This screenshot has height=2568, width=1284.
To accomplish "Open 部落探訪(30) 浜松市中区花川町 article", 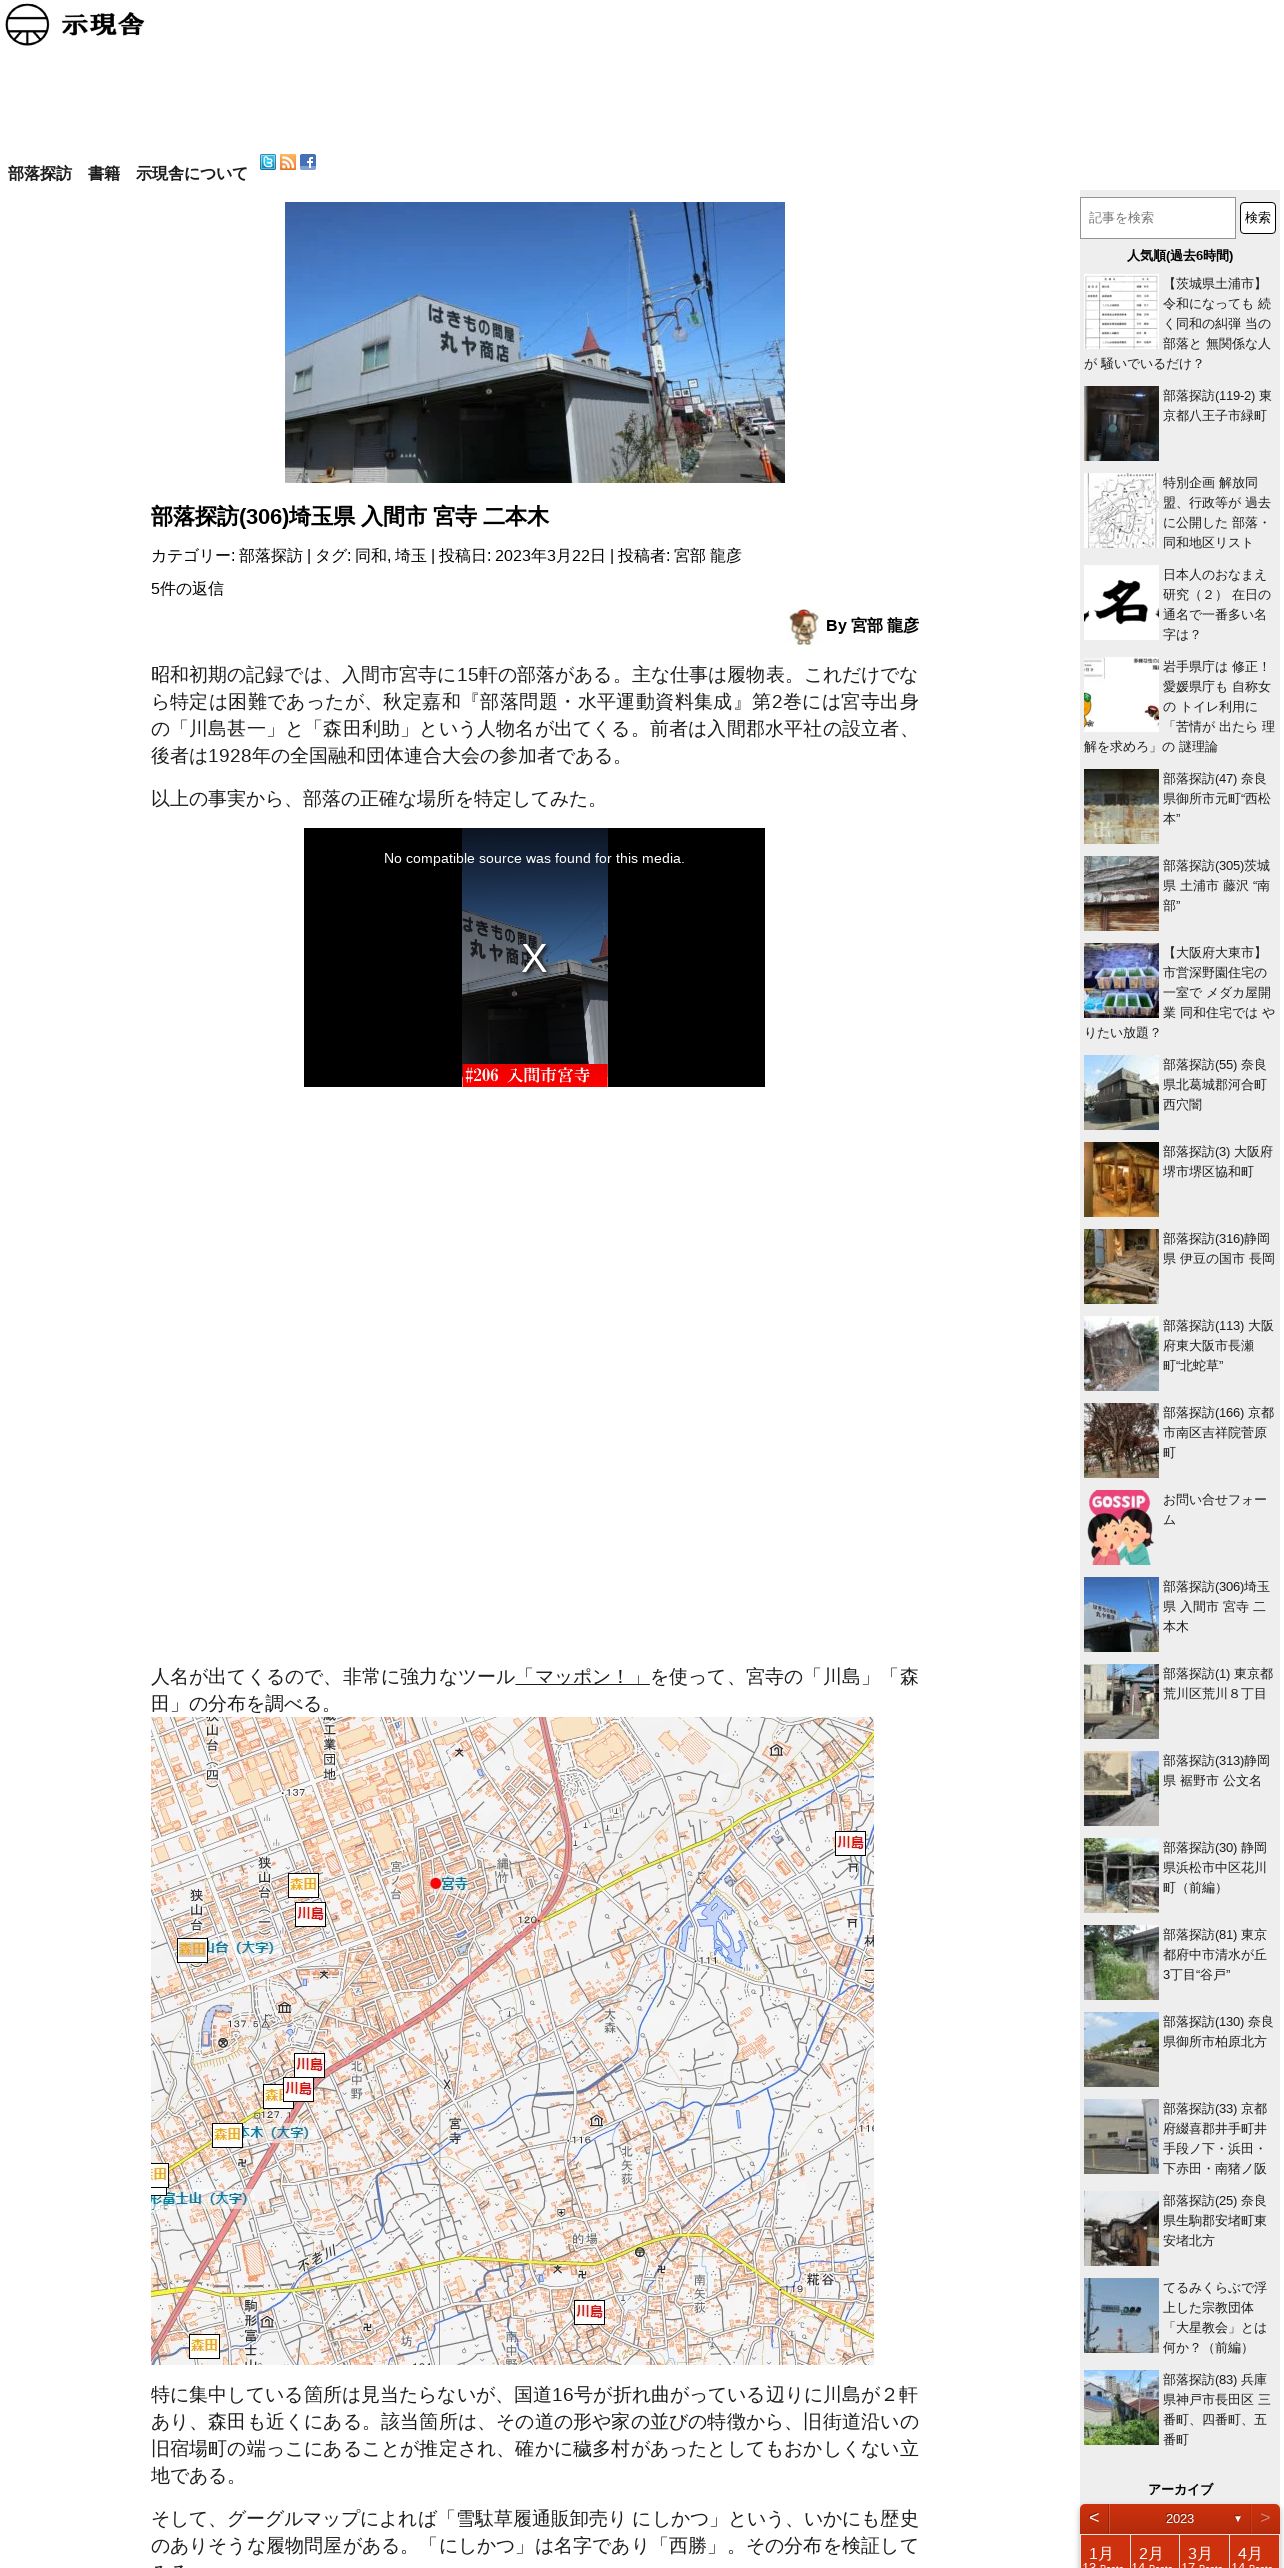I will click(x=1179, y=1875).
